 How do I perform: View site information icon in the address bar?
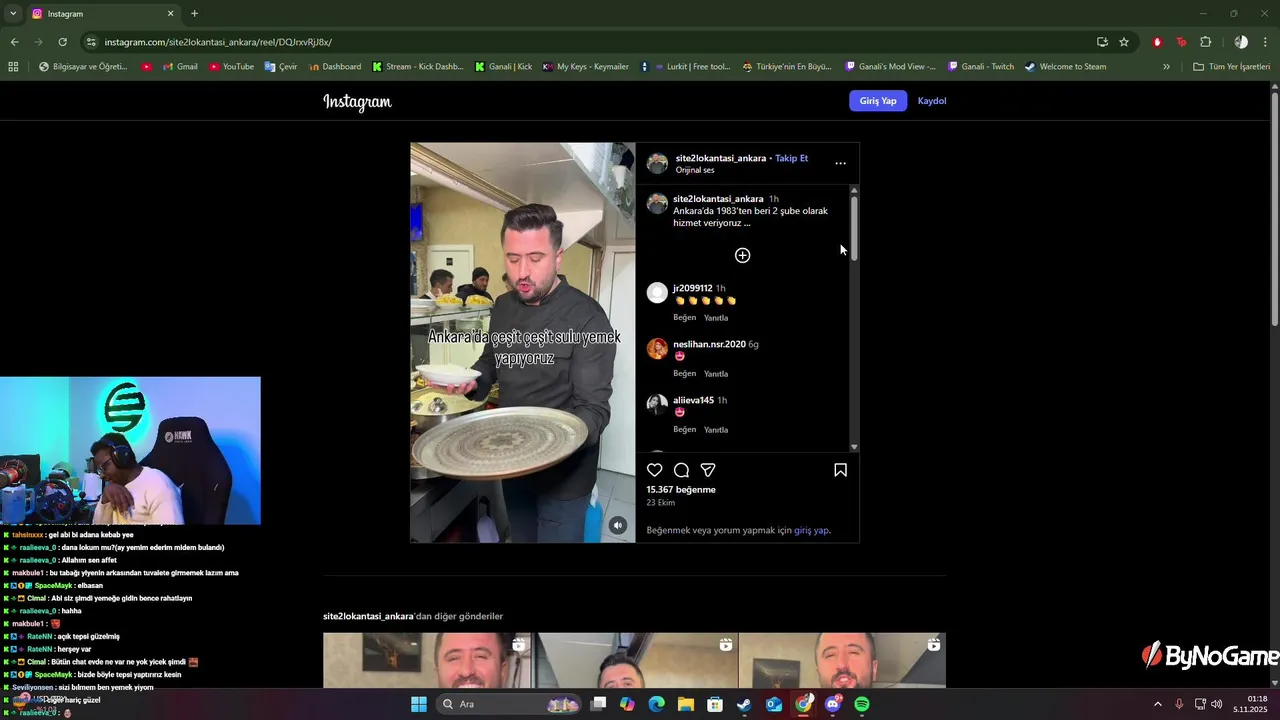[x=91, y=42]
